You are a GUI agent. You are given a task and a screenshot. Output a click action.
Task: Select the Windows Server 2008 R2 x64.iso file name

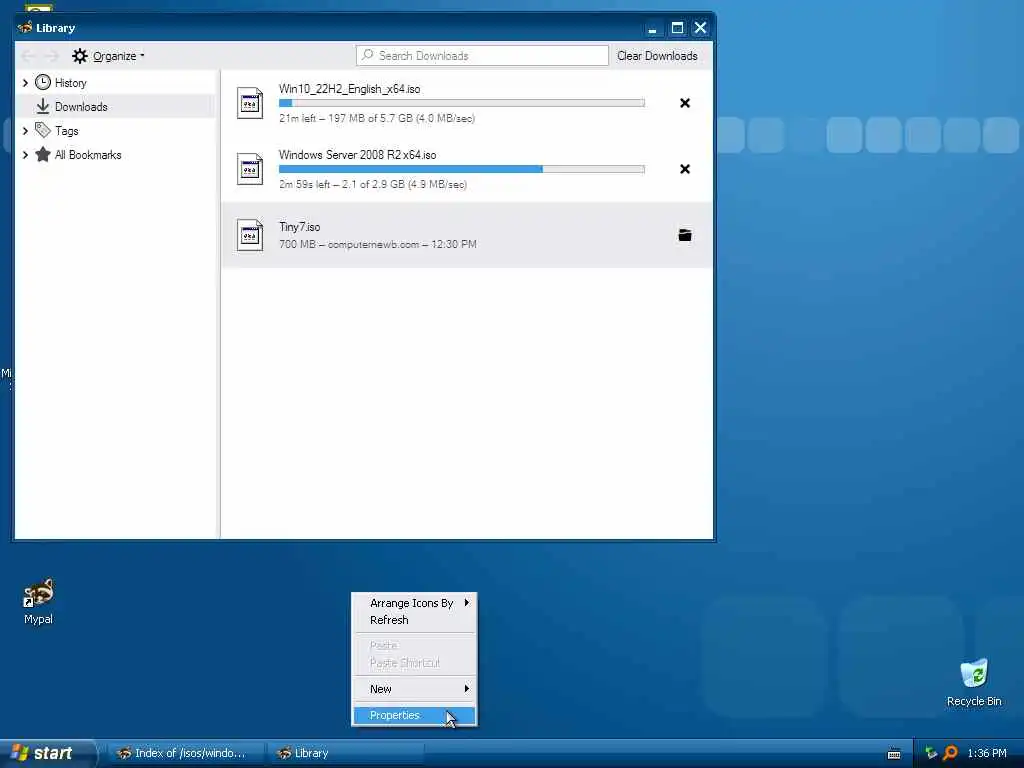tap(357, 155)
